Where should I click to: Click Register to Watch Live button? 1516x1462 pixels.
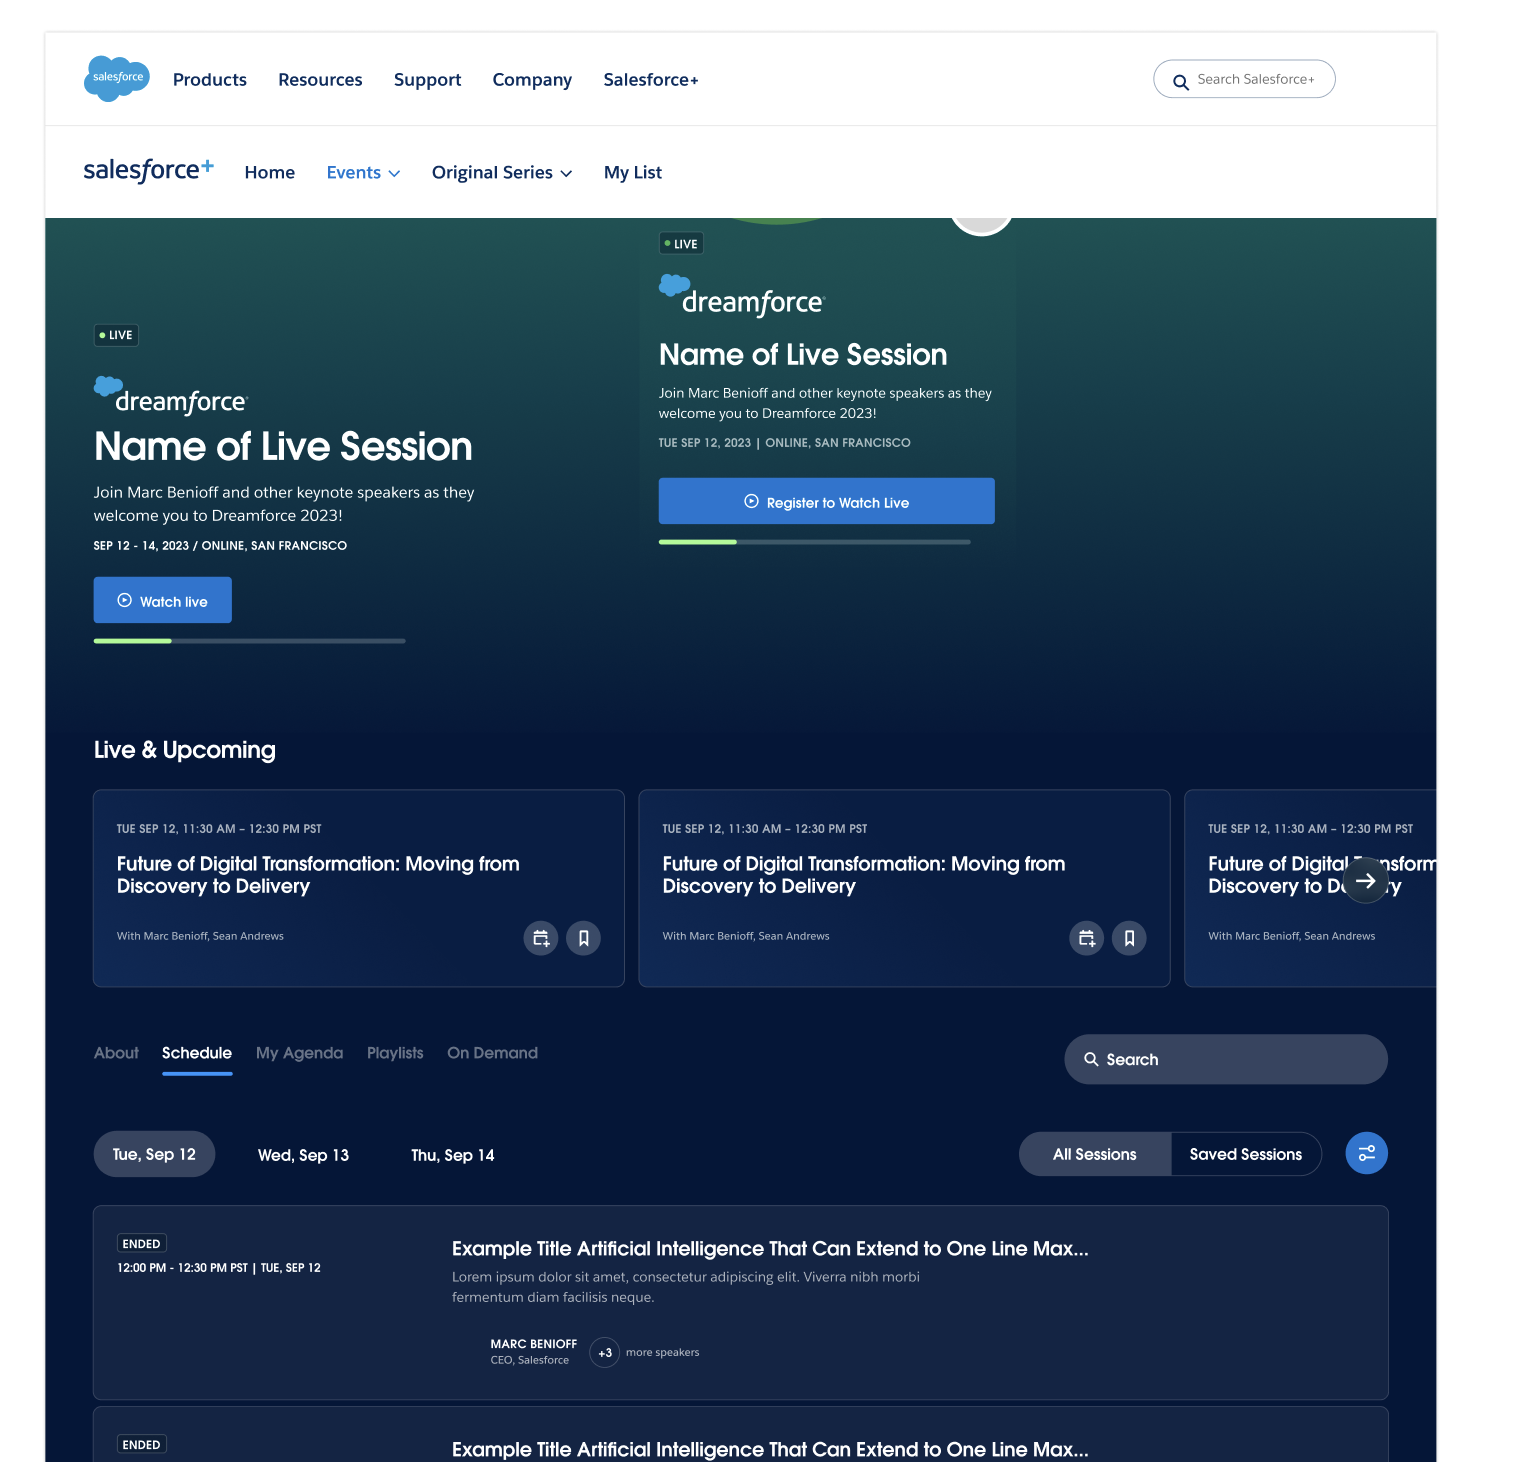click(x=827, y=501)
